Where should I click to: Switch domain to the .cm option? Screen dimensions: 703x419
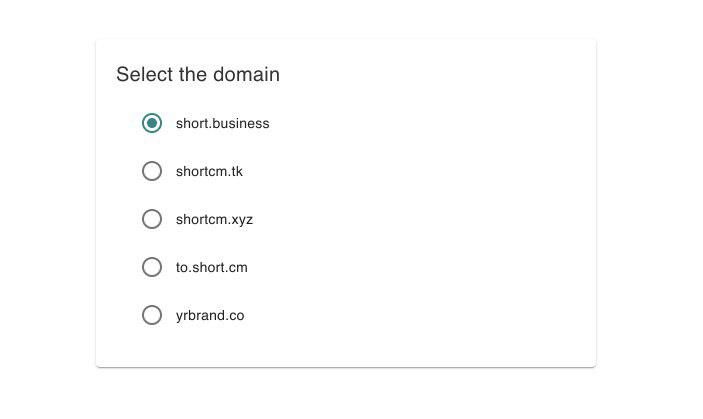[x=152, y=267]
